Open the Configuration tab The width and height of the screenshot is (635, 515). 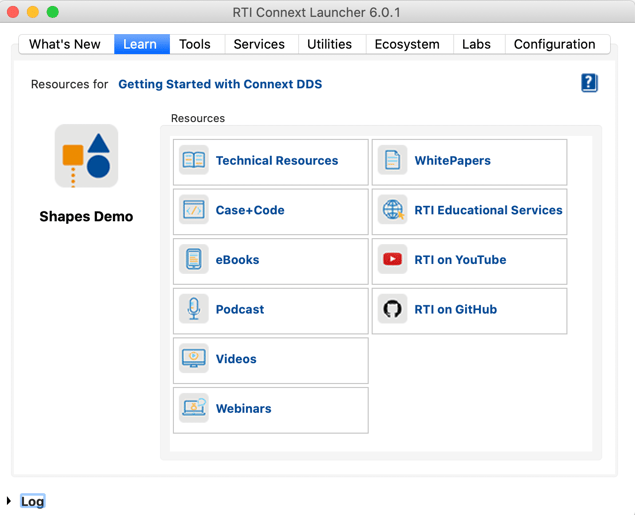[557, 44]
